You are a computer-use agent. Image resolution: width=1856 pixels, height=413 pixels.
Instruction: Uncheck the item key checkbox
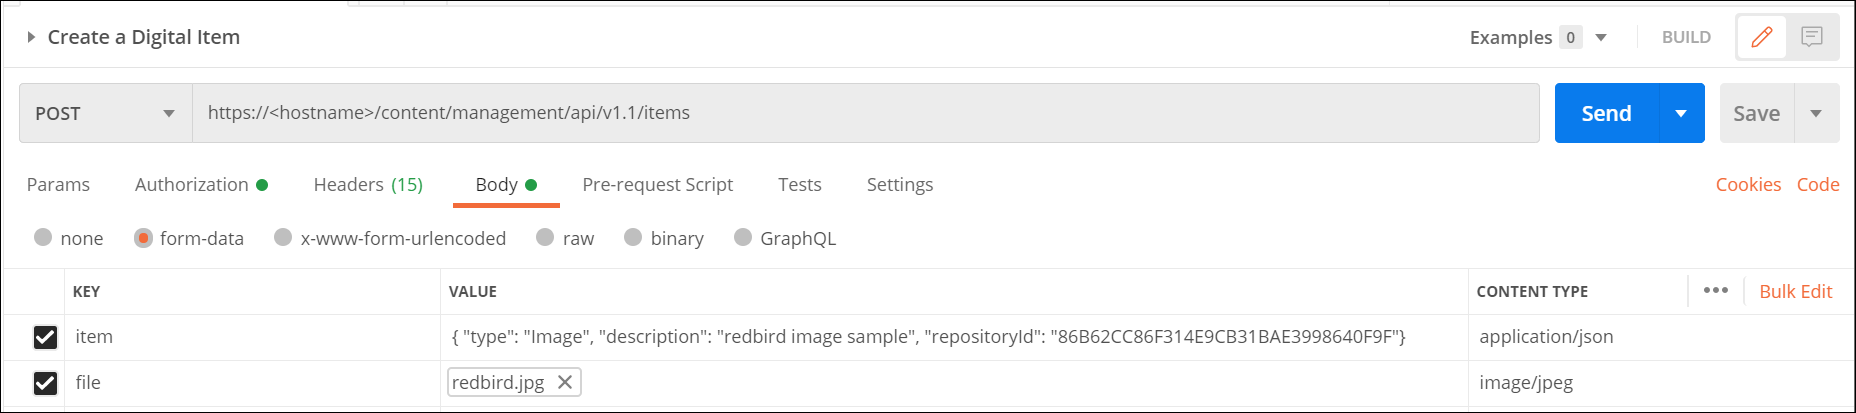click(x=45, y=337)
